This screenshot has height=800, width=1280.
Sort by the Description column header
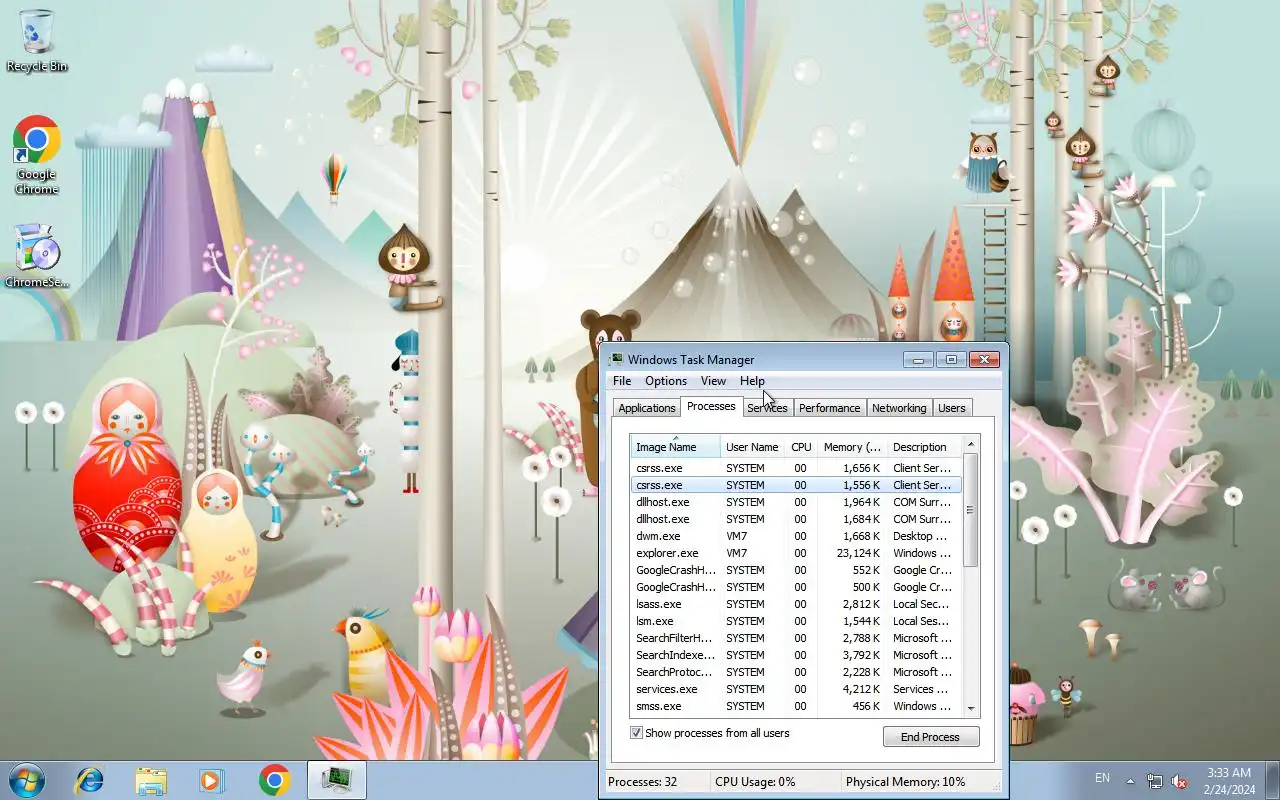[924, 447]
